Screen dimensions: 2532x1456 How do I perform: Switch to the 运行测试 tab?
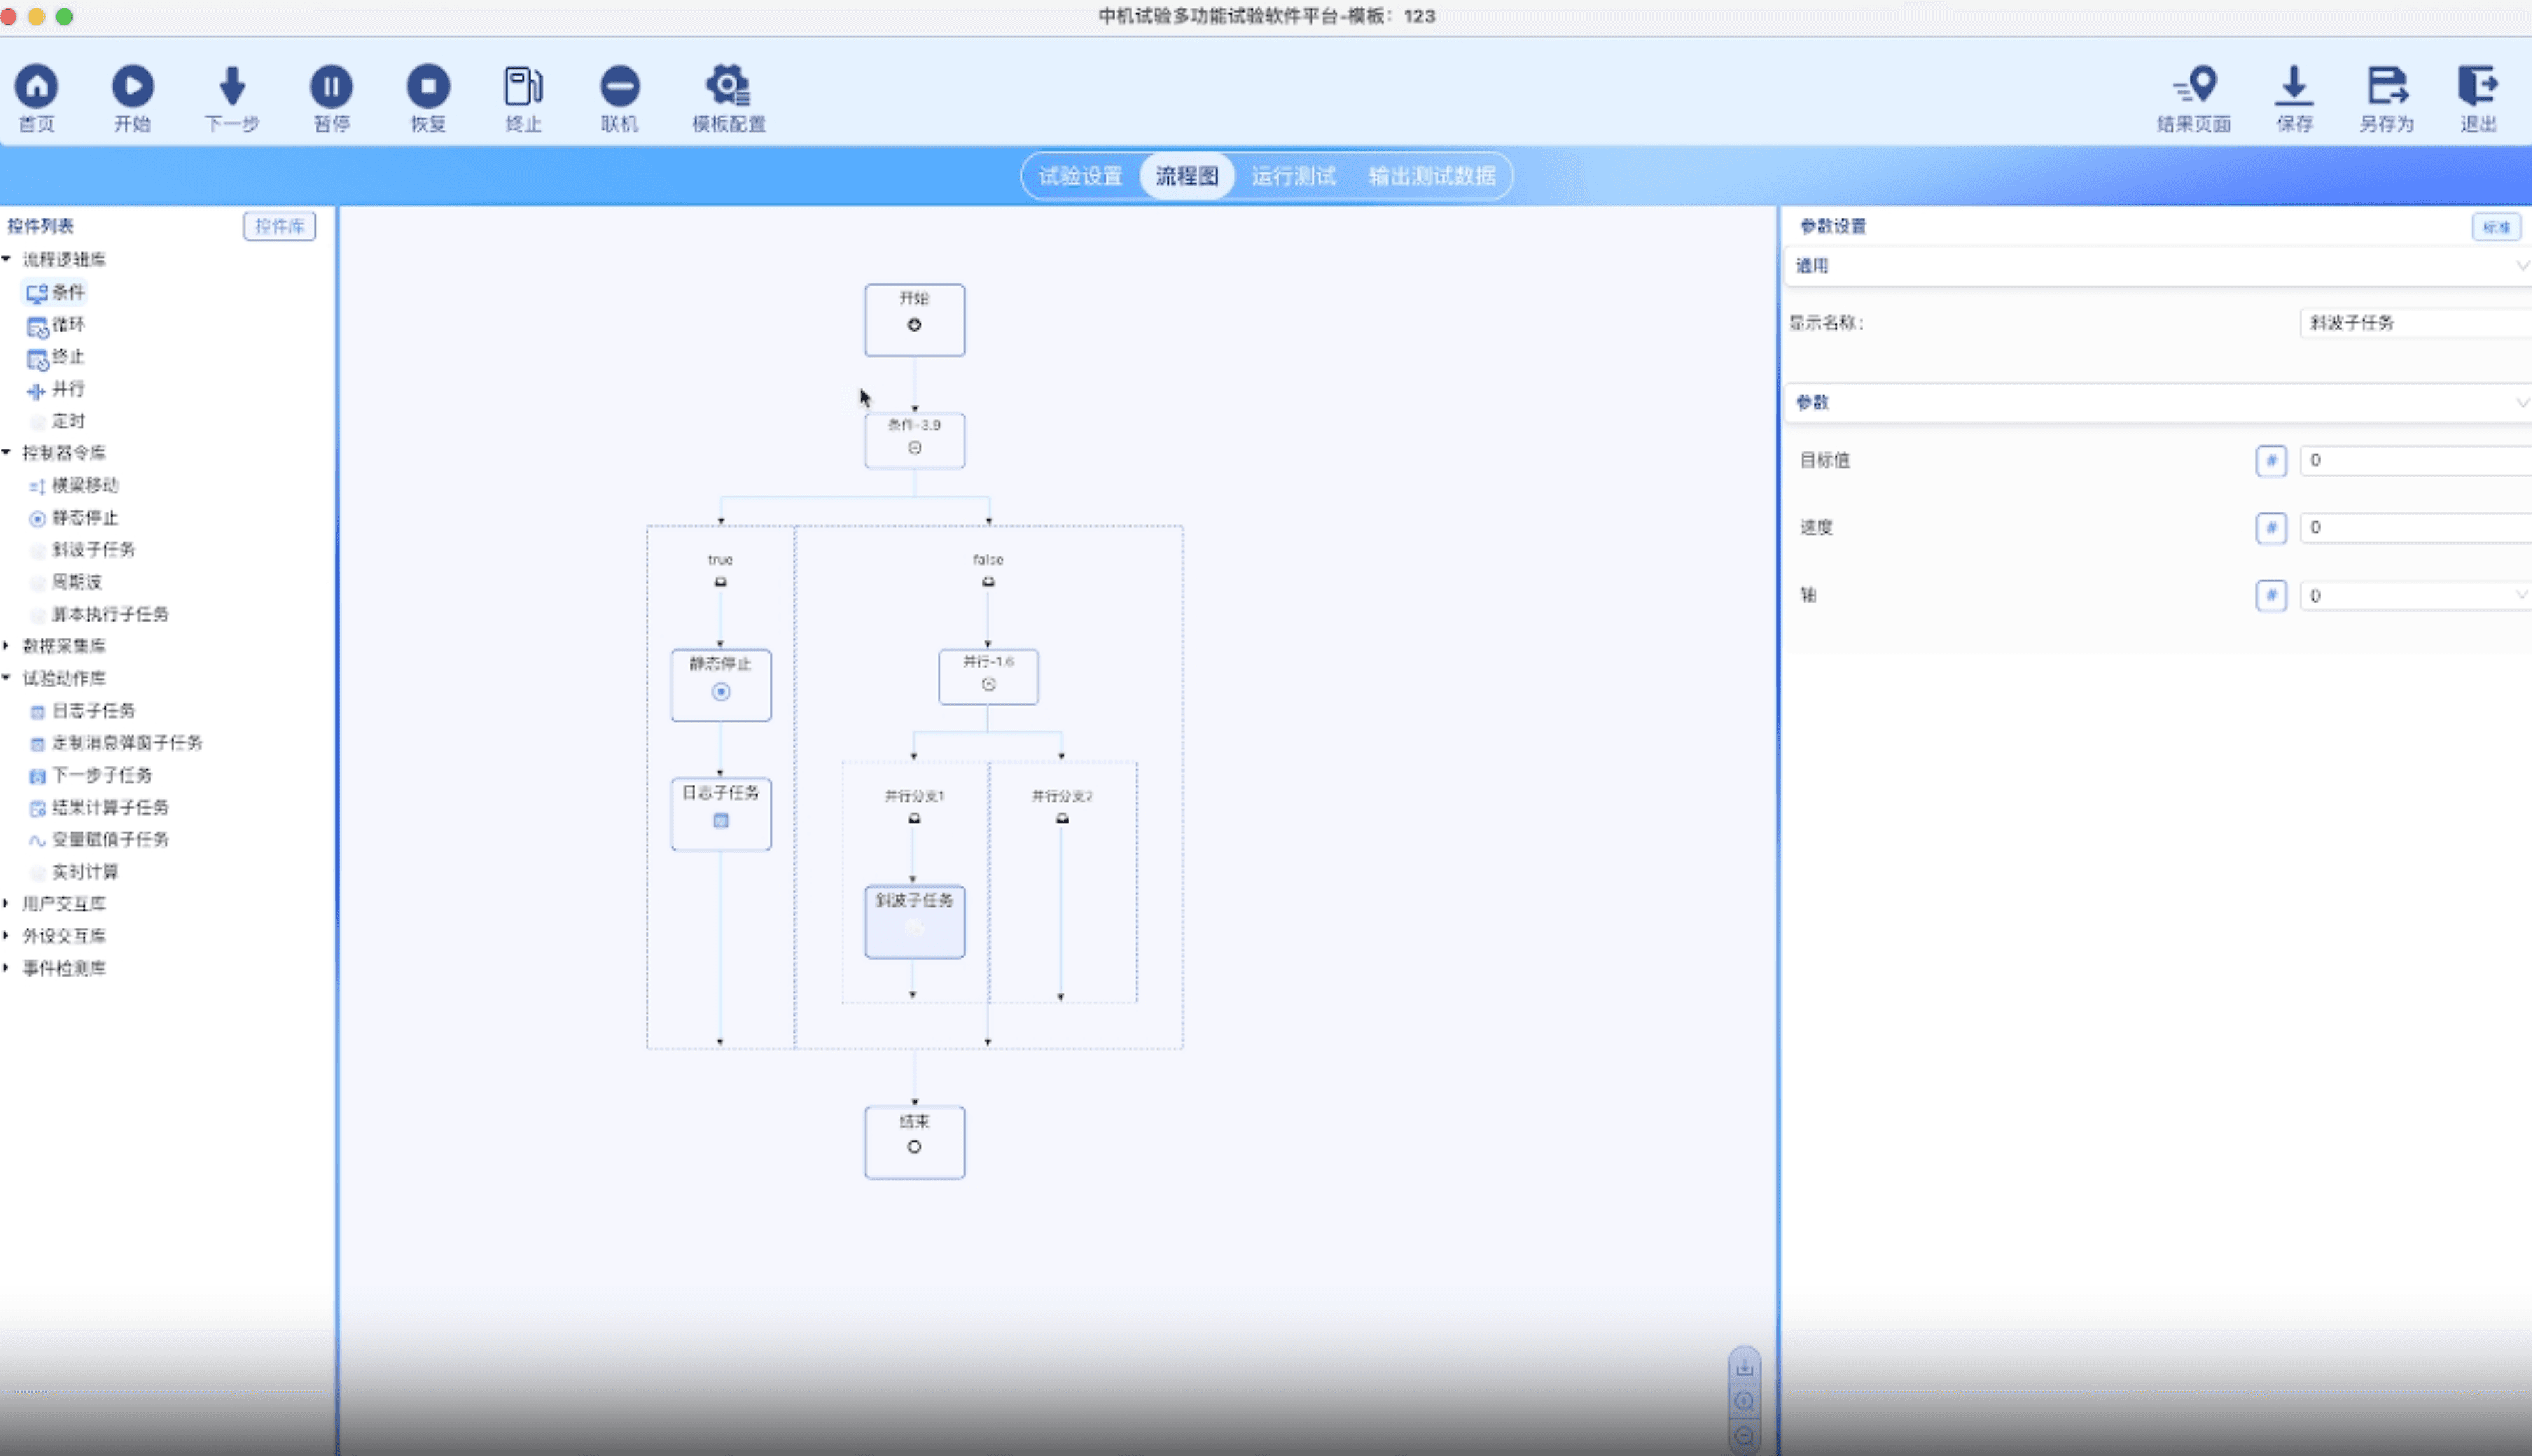click(x=1293, y=176)
